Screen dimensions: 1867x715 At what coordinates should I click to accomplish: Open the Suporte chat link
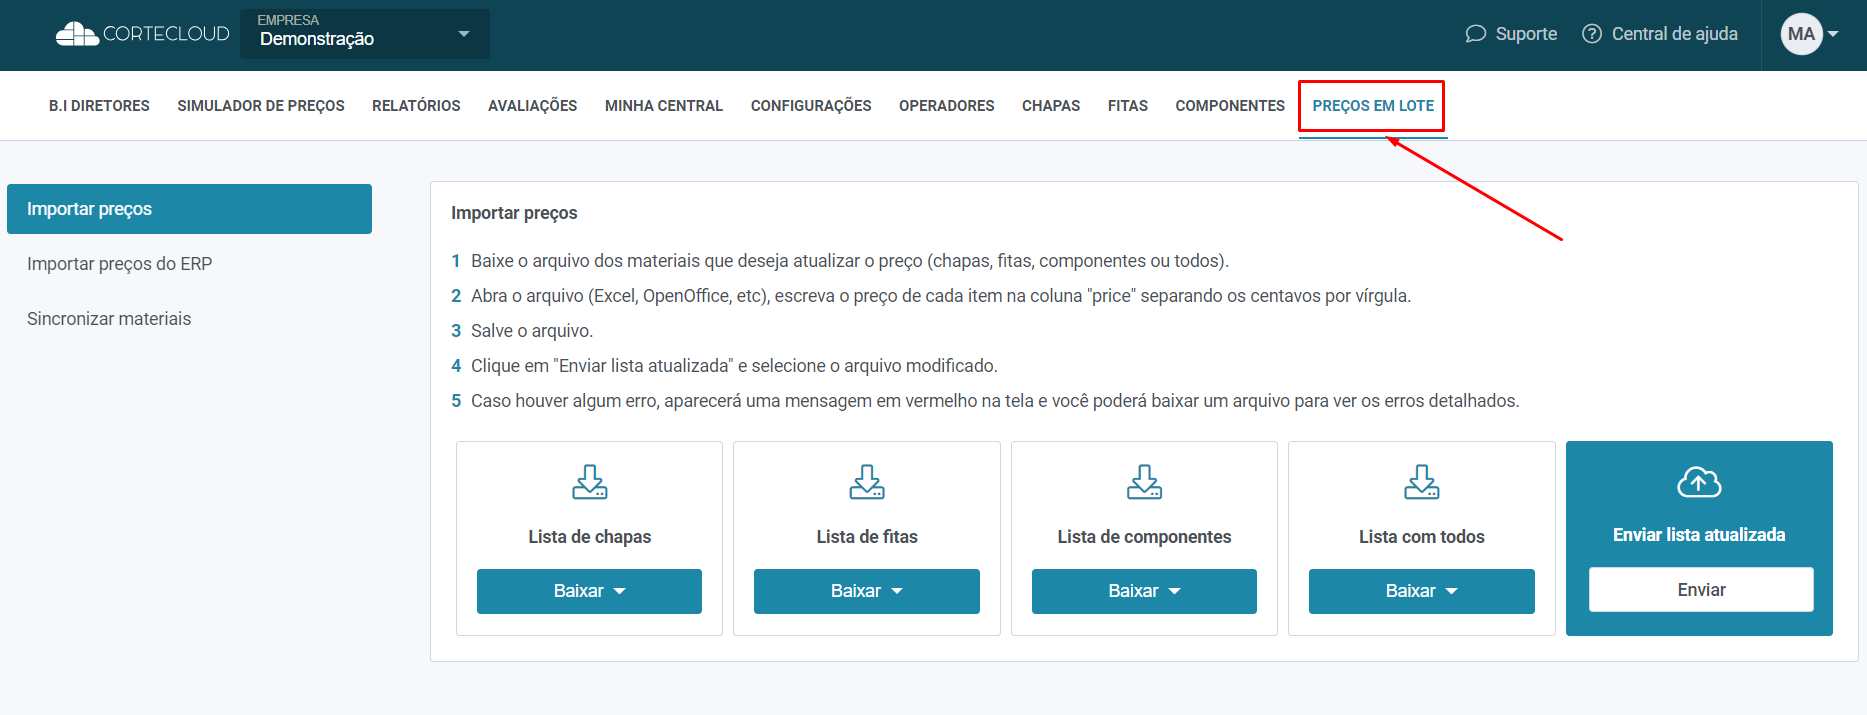click(x=1511, y=34)
